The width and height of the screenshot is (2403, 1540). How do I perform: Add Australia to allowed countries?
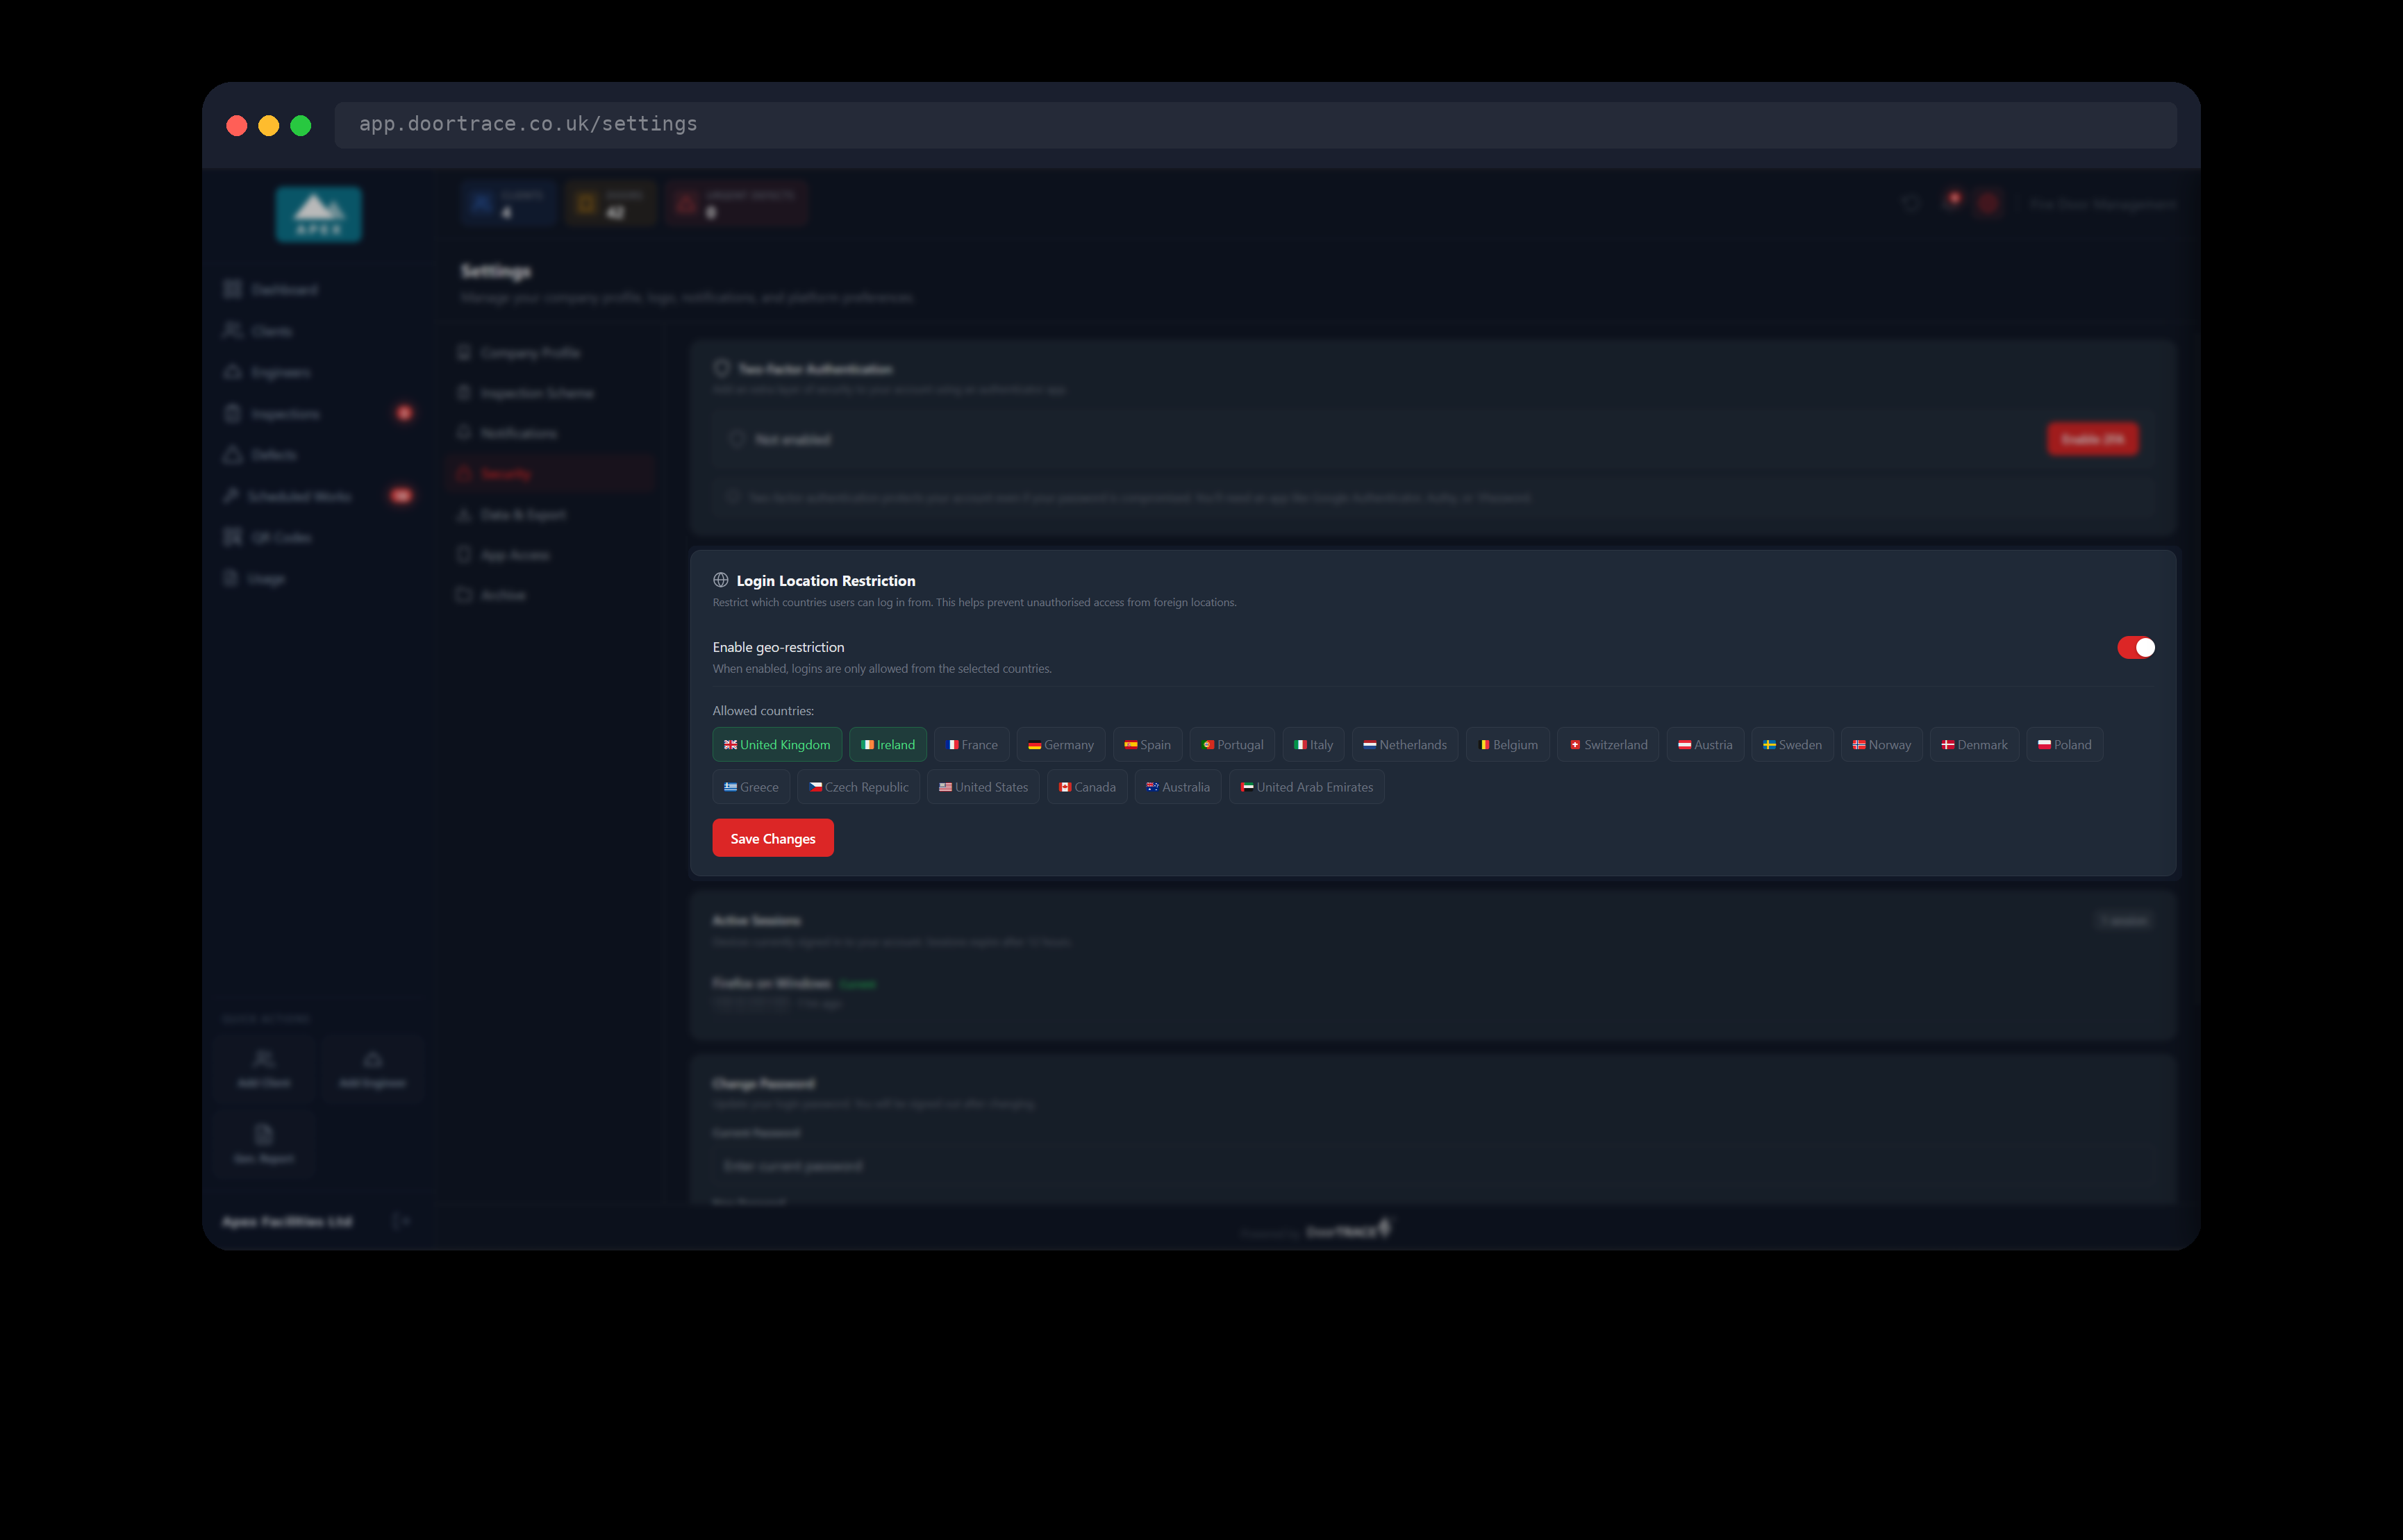[1178, 787]
